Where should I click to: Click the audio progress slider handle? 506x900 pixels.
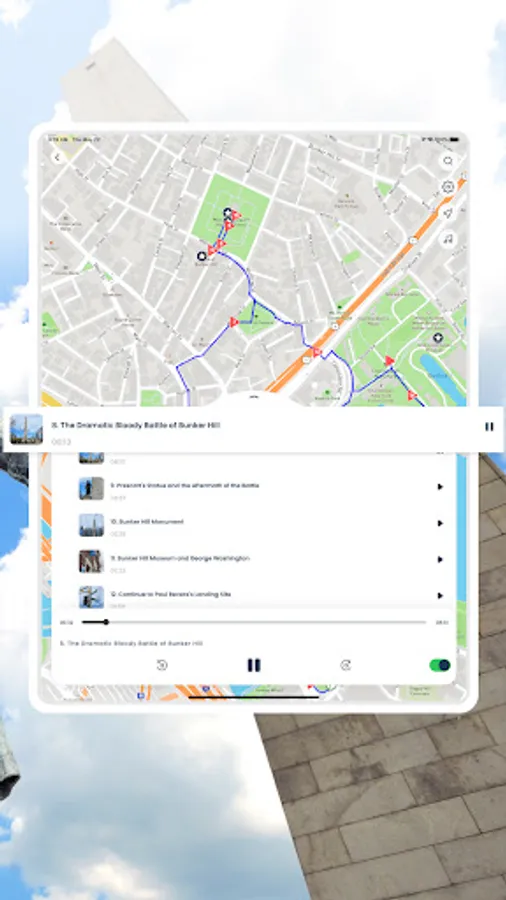pyautogui.click(x=106, y=622)
